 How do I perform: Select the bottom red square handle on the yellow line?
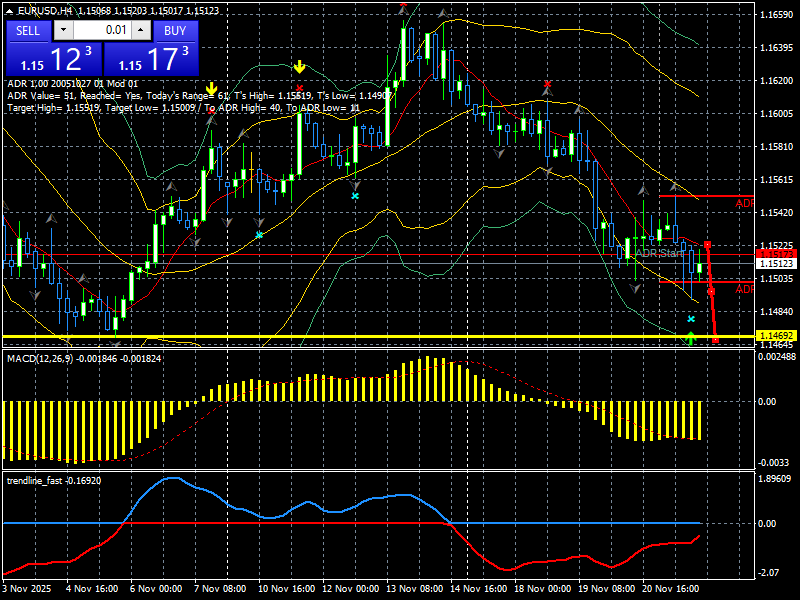[715, 340]
